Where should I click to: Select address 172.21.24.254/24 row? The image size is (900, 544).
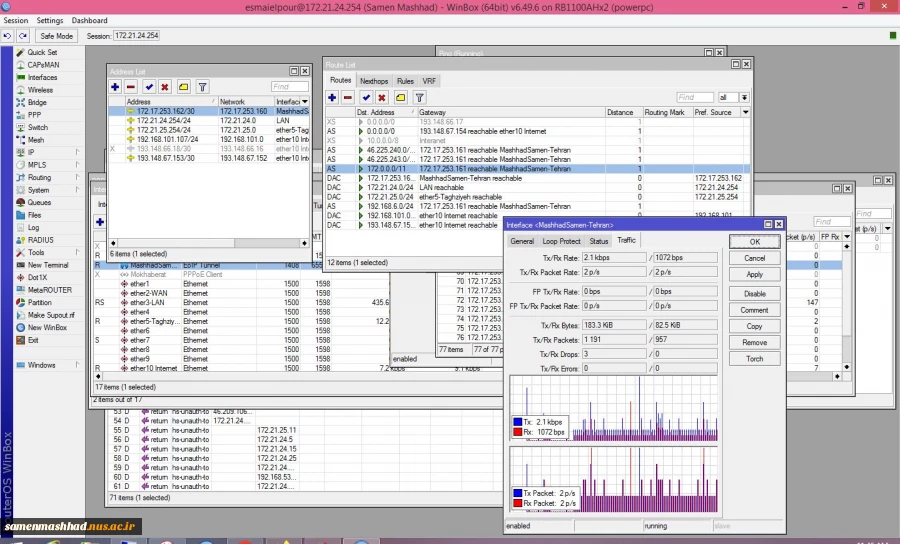pyautogui.click(x=209, y=121)
